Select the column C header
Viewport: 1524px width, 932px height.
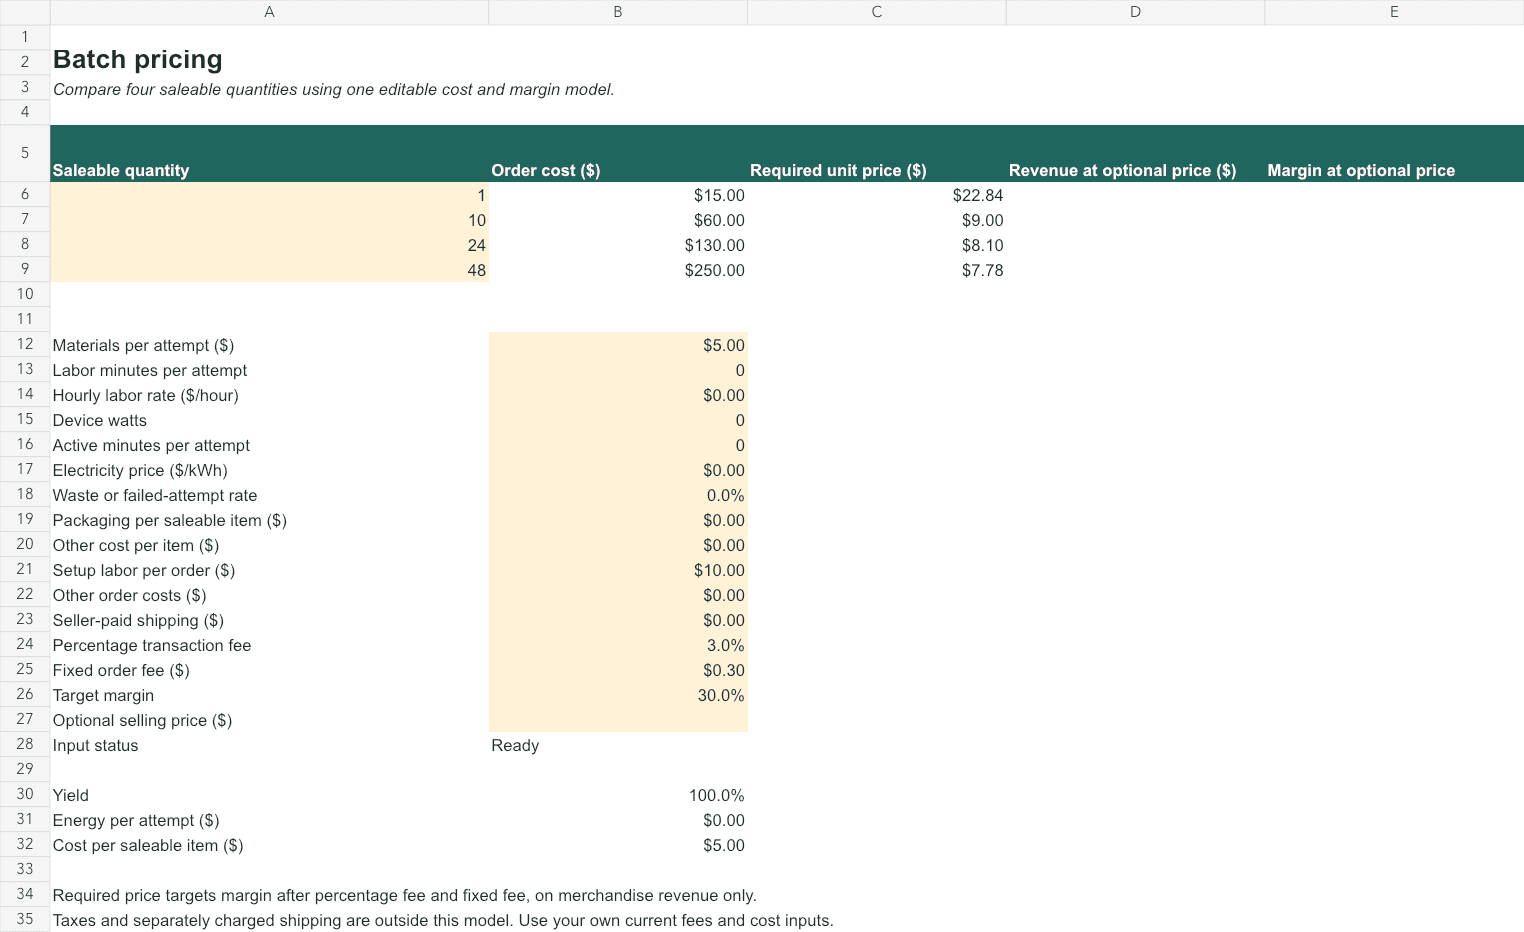tap(877, 12)
